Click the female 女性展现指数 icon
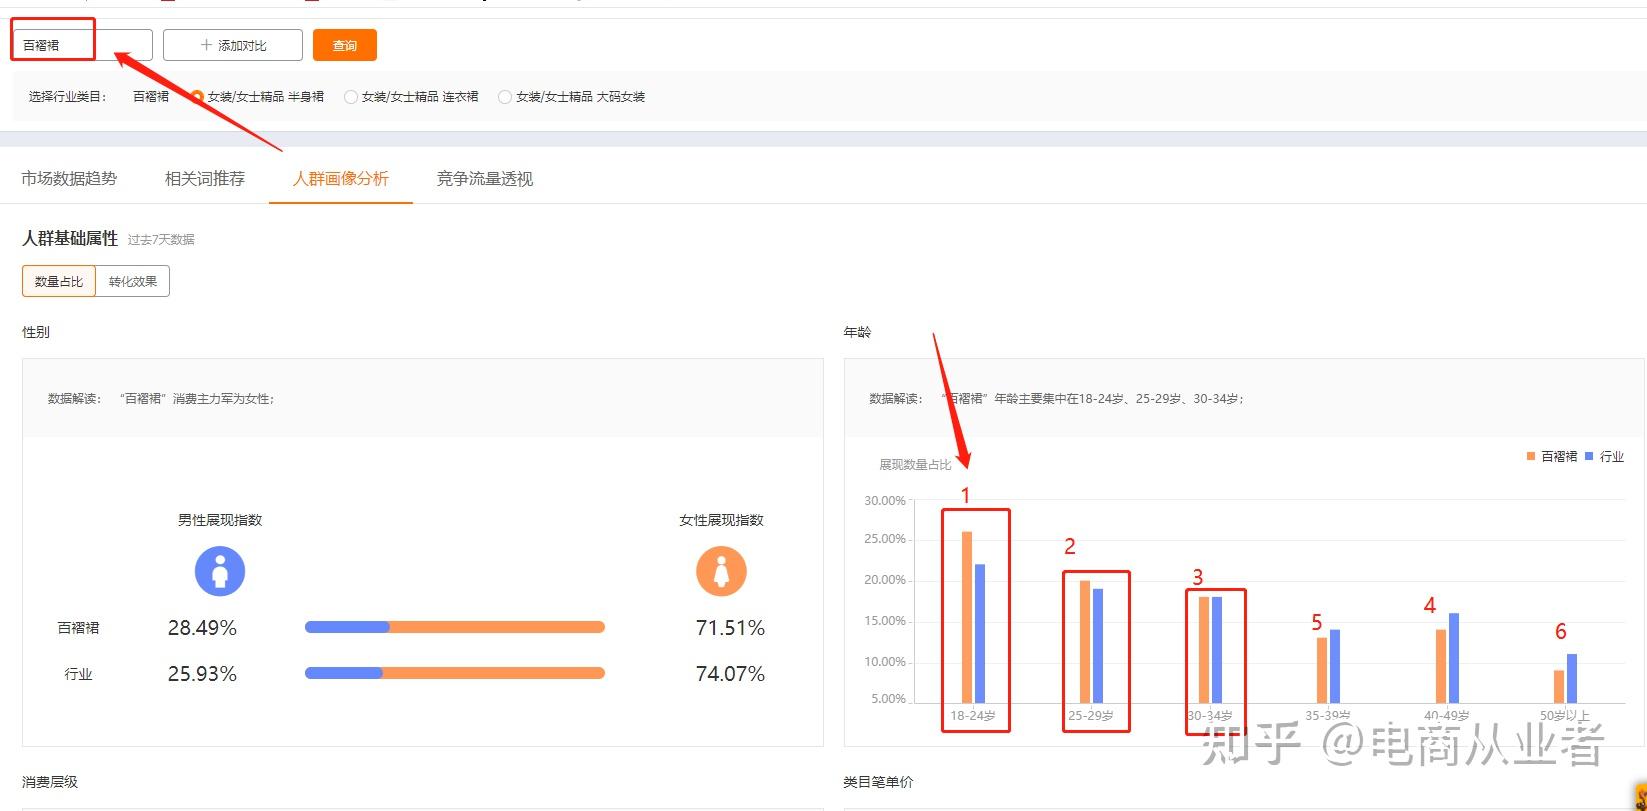 click(722, 571)
